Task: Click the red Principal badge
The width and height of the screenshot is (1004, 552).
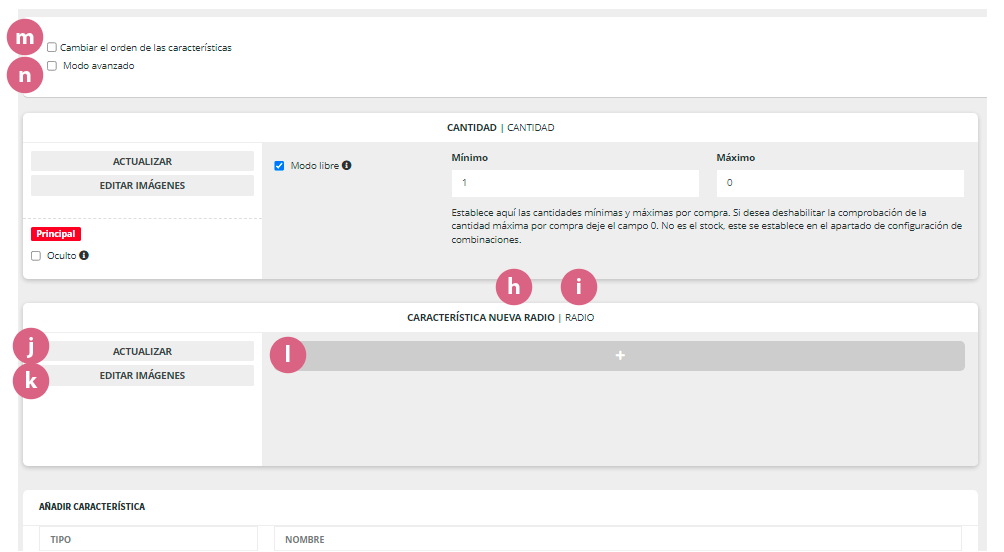Action: pos(56,234)
